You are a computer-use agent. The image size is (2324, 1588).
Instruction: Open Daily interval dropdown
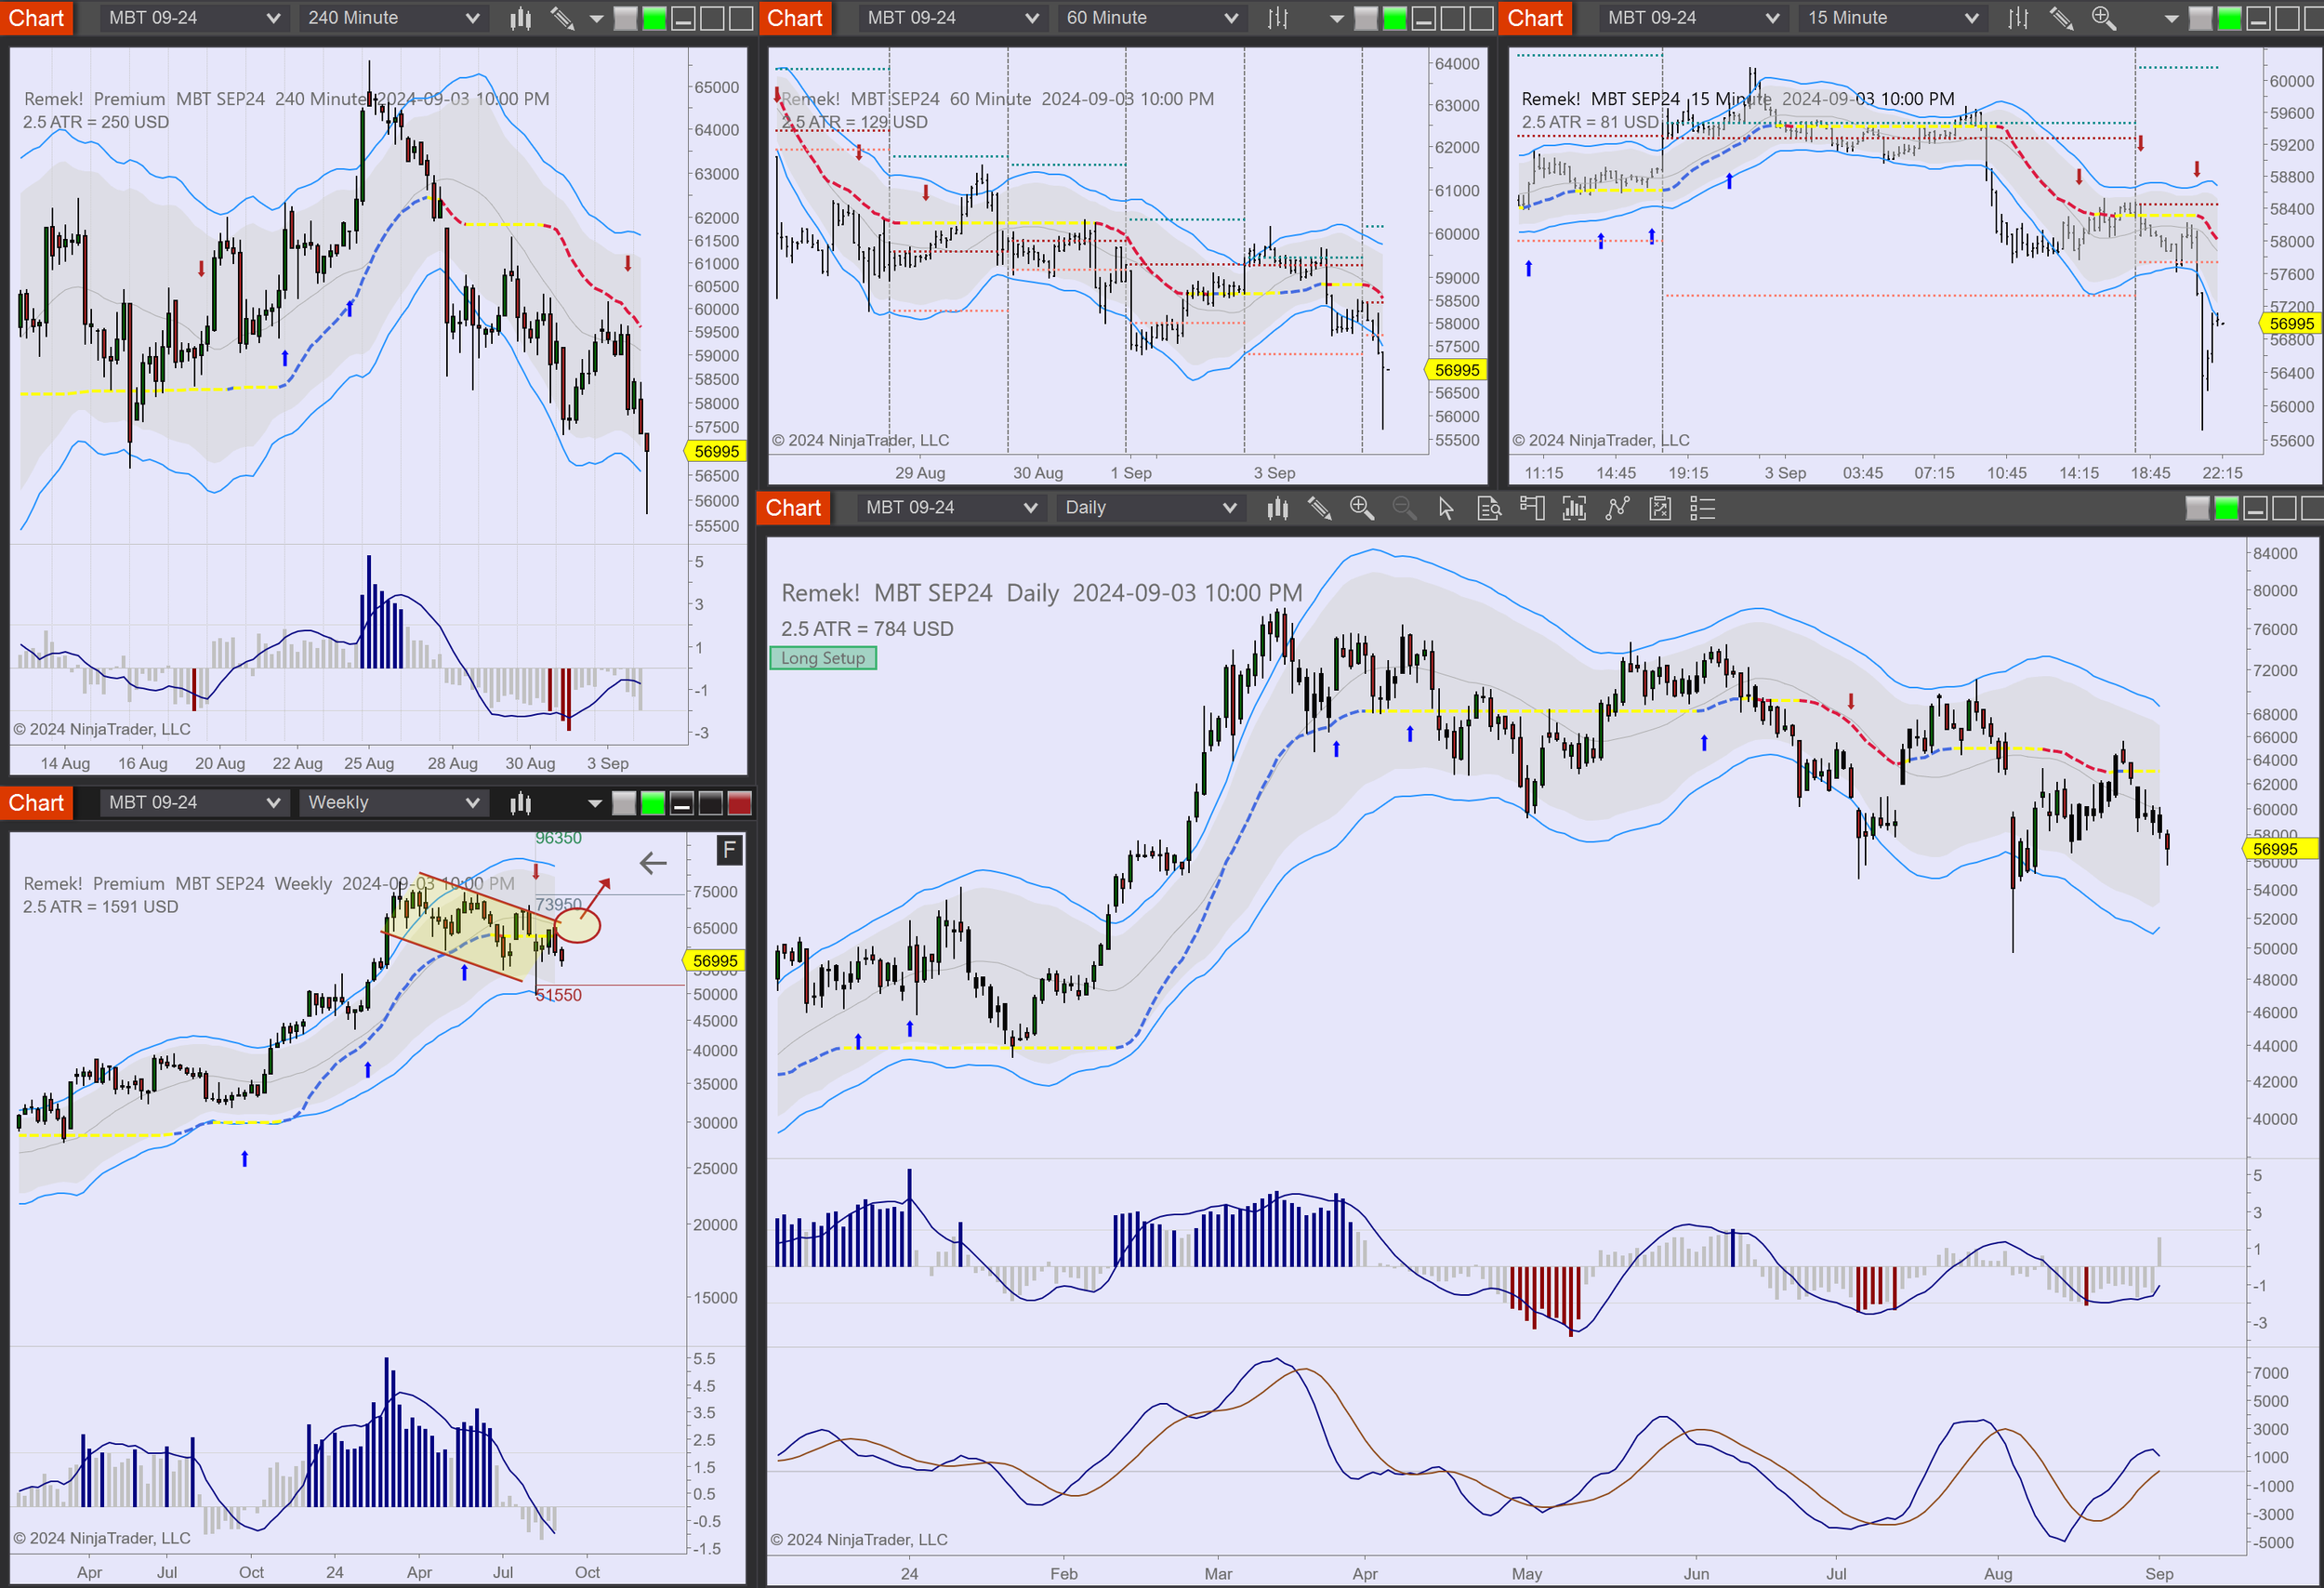point(1150,508)
